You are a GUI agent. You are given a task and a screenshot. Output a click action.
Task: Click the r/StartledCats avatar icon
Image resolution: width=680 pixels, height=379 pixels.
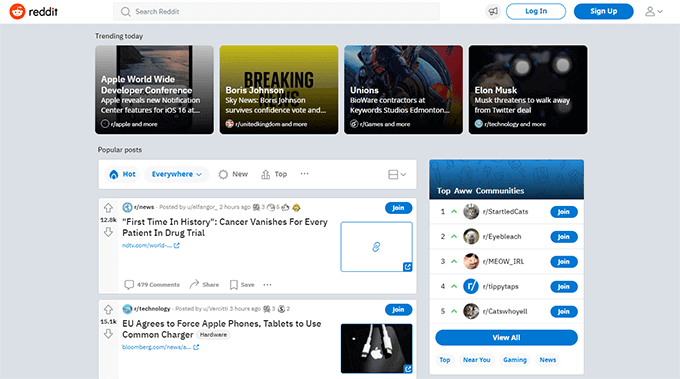point(471,212)
